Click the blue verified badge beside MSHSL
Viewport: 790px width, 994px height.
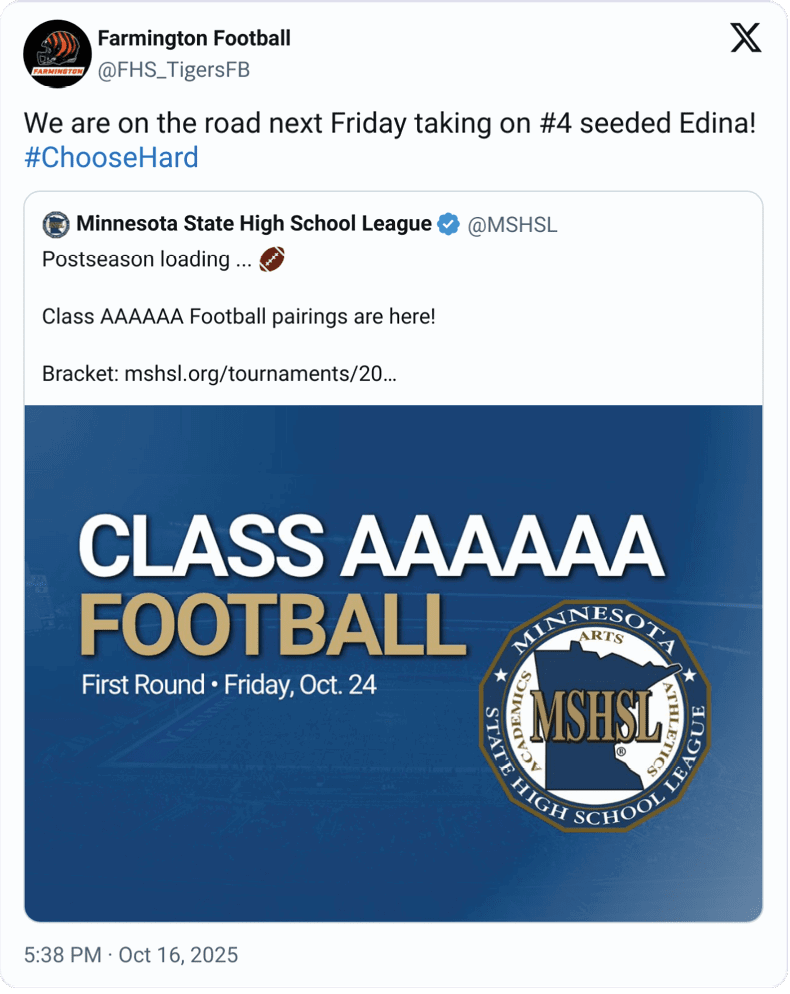tap(451, 225)
